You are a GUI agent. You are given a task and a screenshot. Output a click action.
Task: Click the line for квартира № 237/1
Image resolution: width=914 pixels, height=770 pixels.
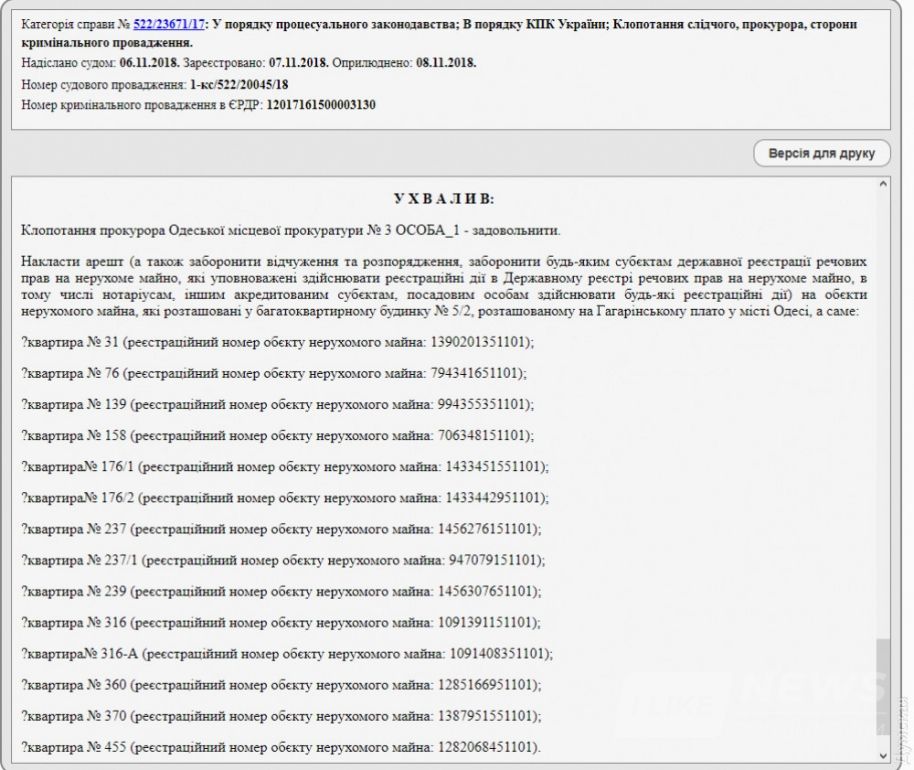pos(283,560)
